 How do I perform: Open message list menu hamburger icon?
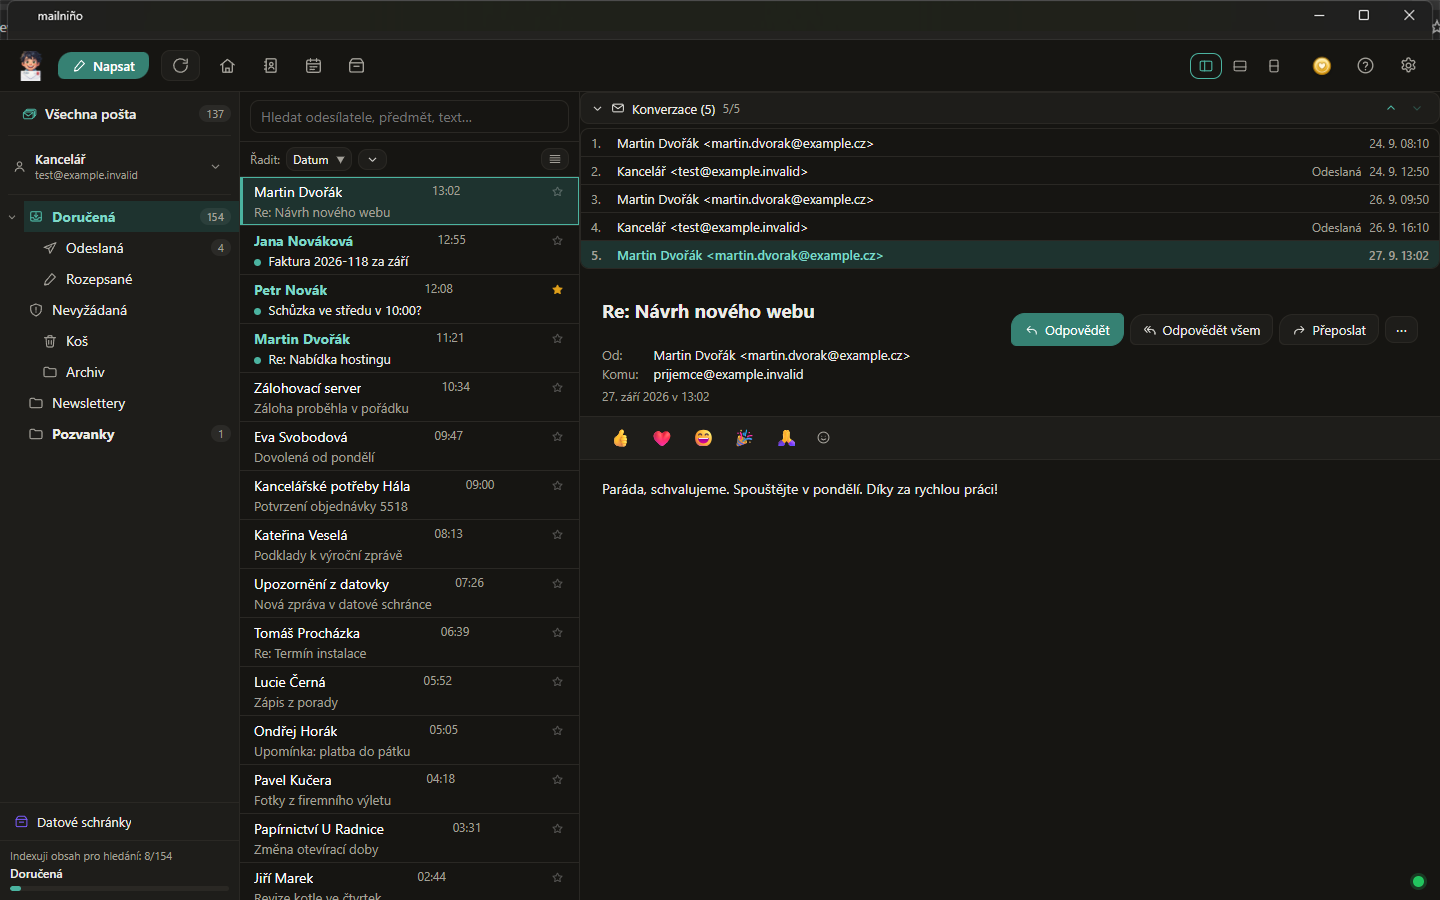click(555, 159)
